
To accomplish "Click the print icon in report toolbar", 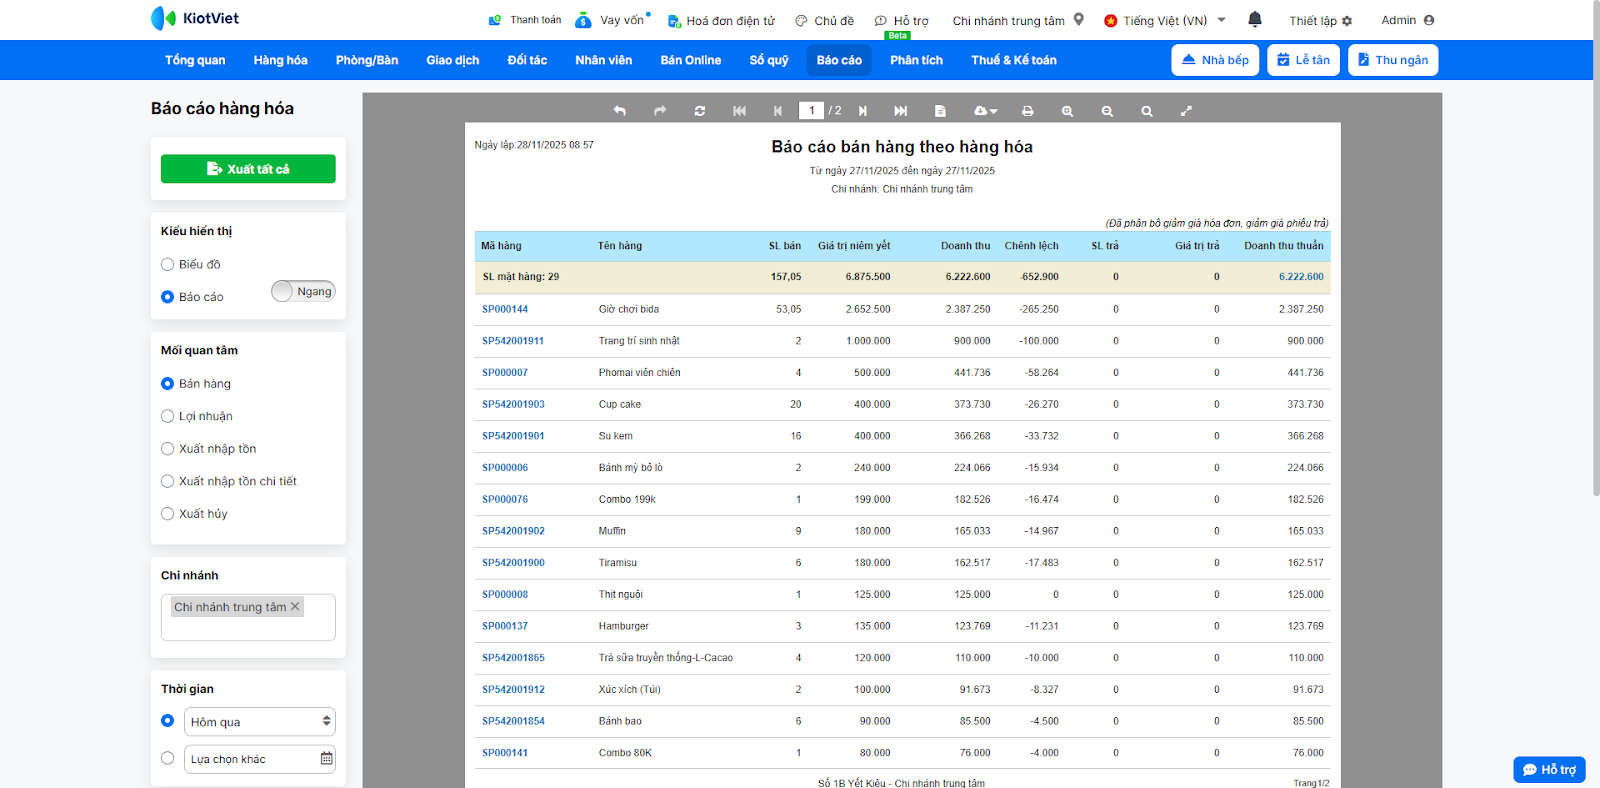I will tap(1027, 111).
